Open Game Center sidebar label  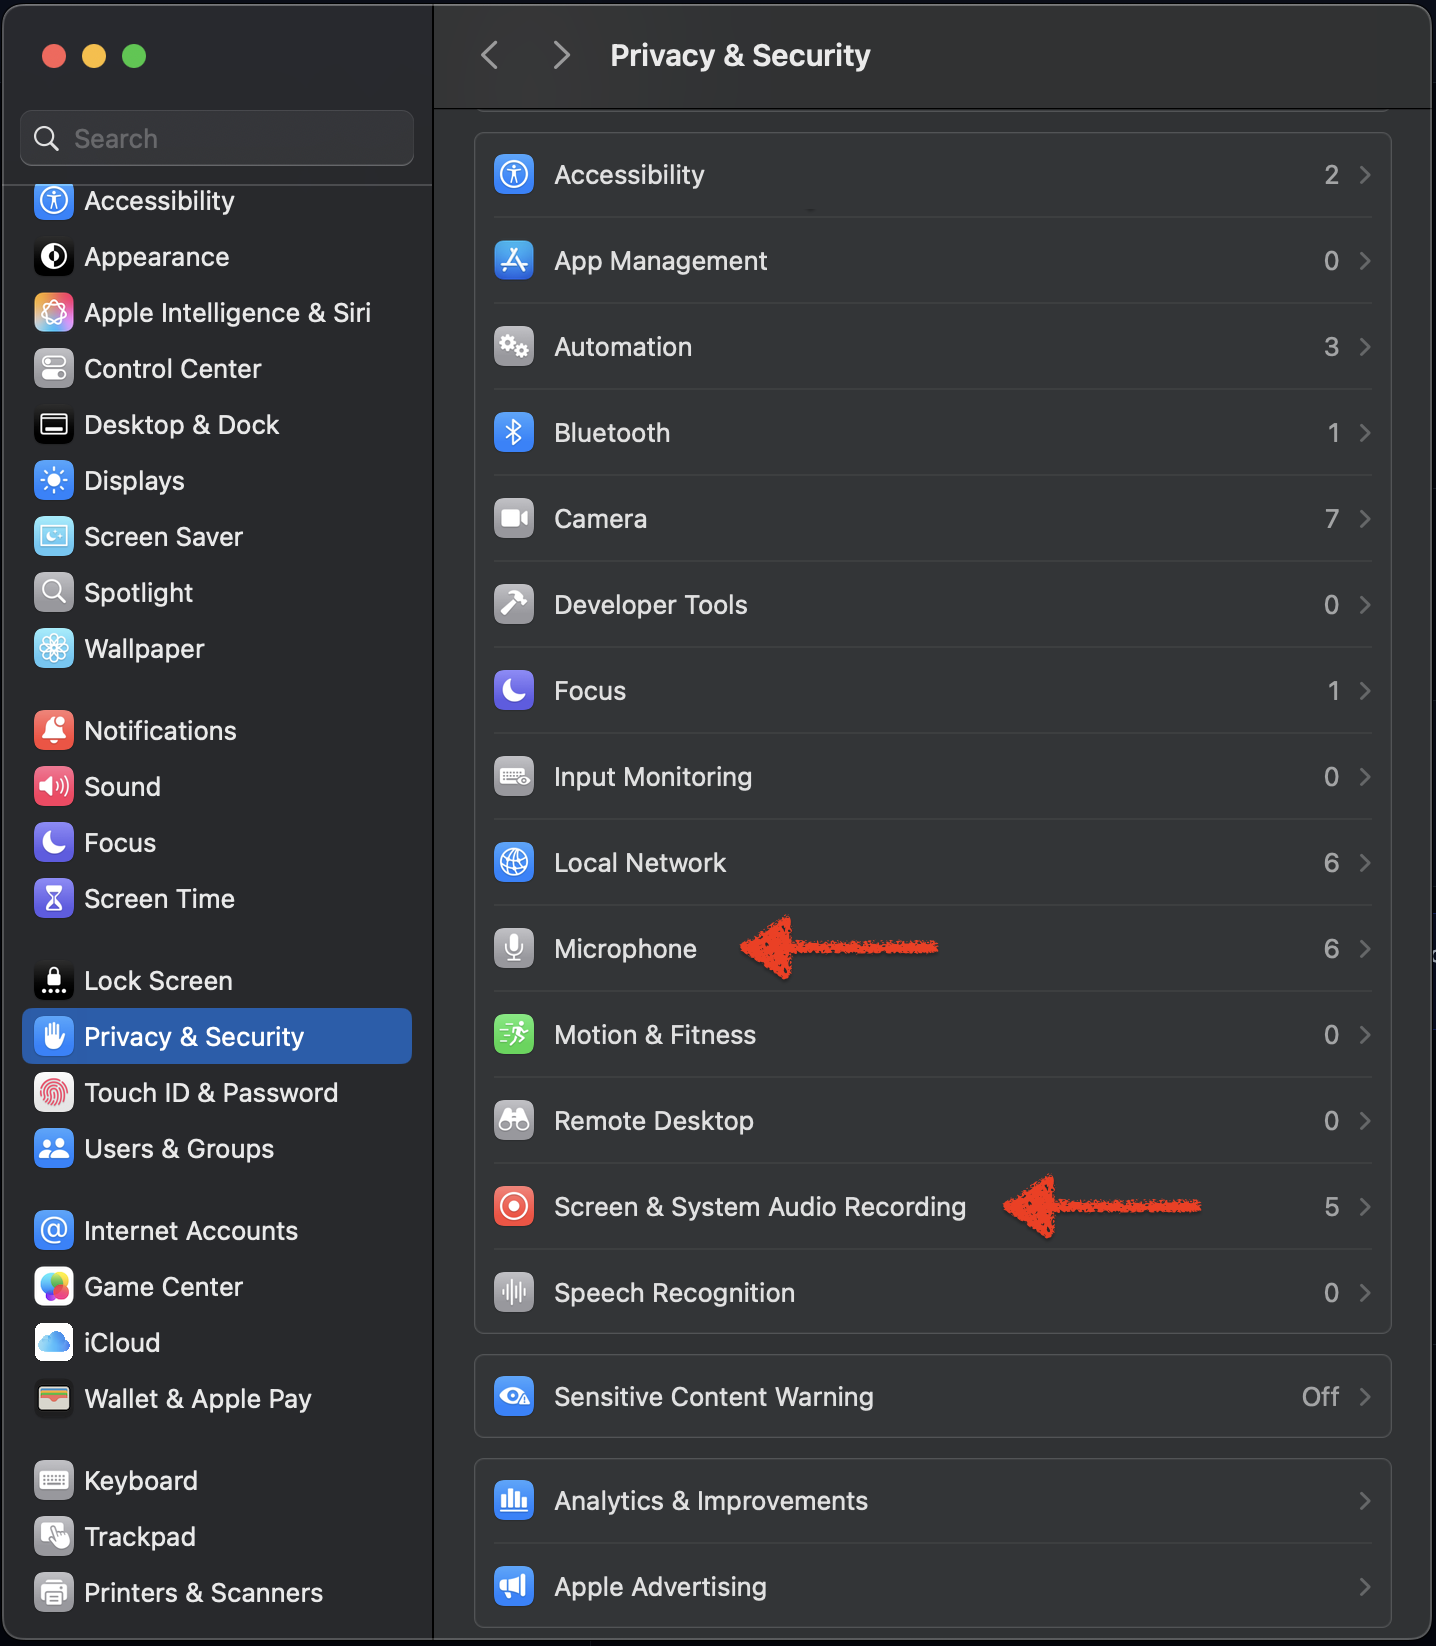tap(164, 1287)
